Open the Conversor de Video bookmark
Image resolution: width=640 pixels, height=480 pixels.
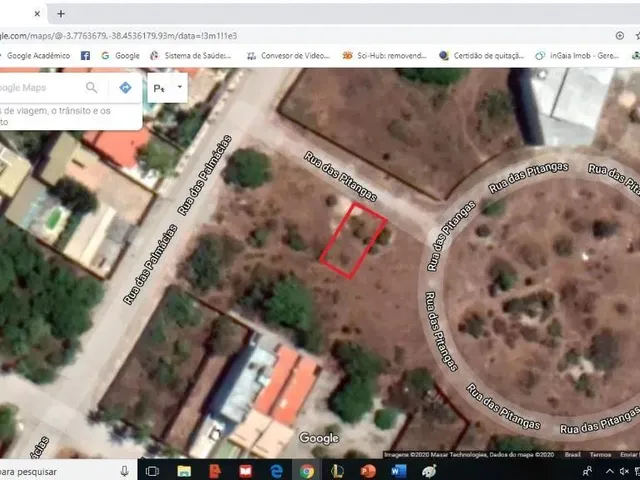(288, 56)
